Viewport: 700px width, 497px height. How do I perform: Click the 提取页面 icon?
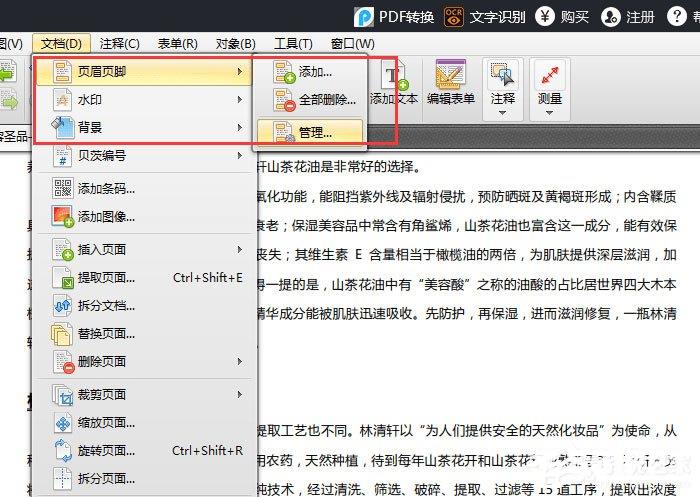pyautogui.click(x=62, y=277)
